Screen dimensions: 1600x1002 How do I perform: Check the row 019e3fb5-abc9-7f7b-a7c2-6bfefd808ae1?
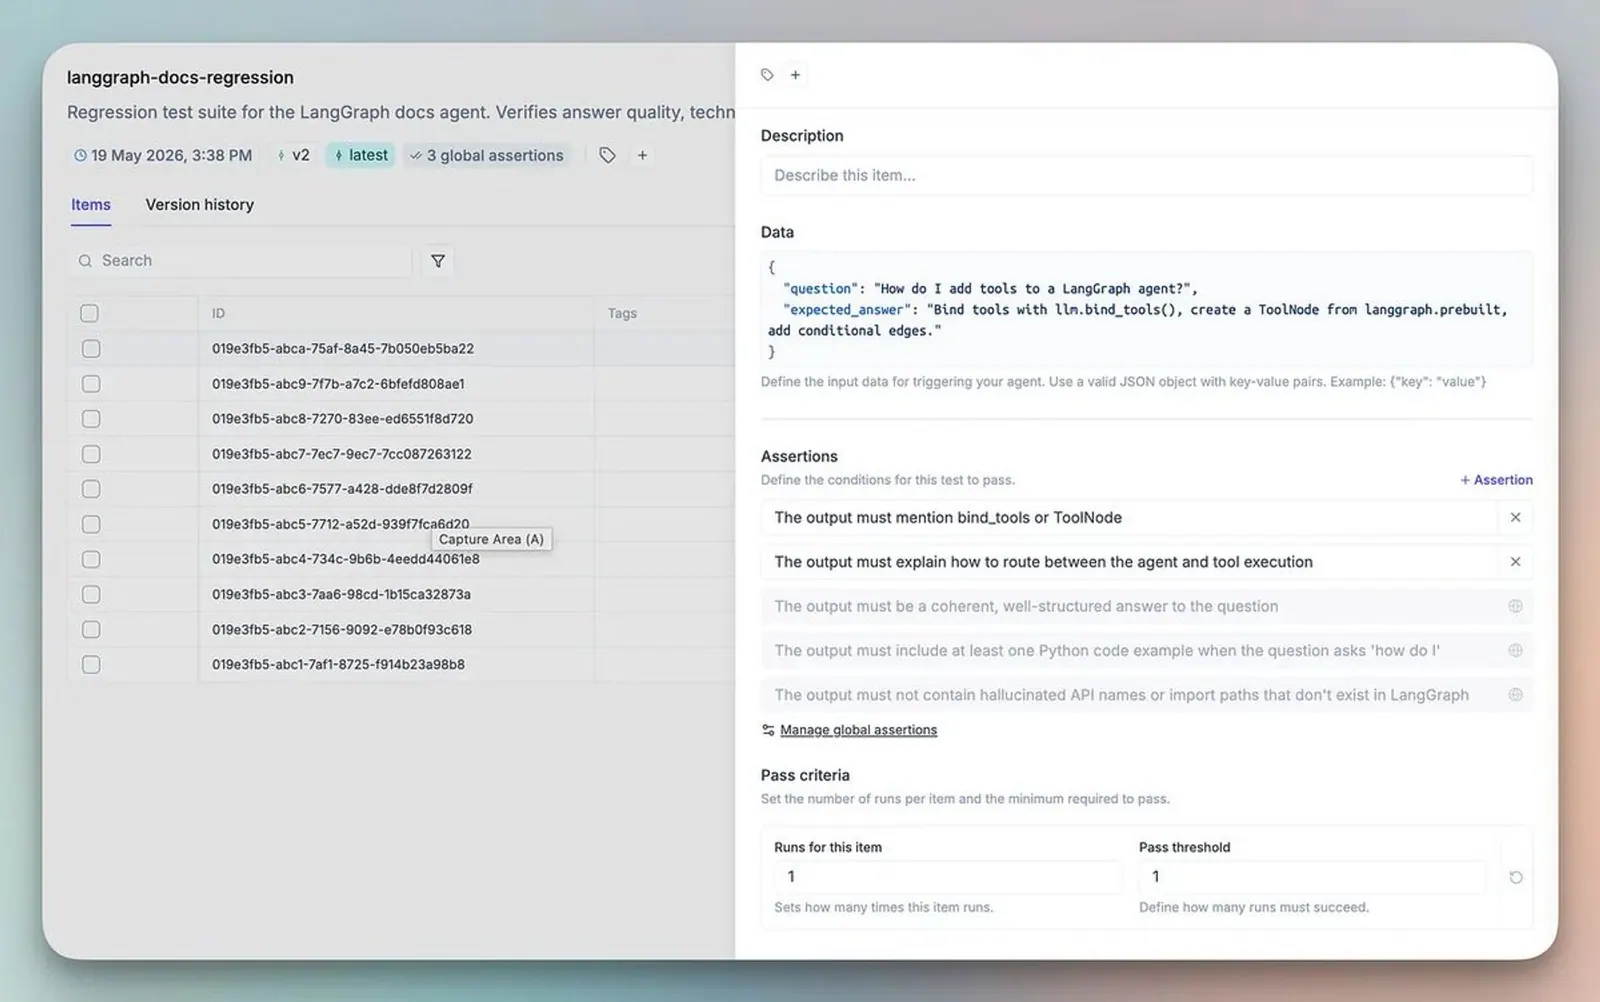click(x=91, y=384)
